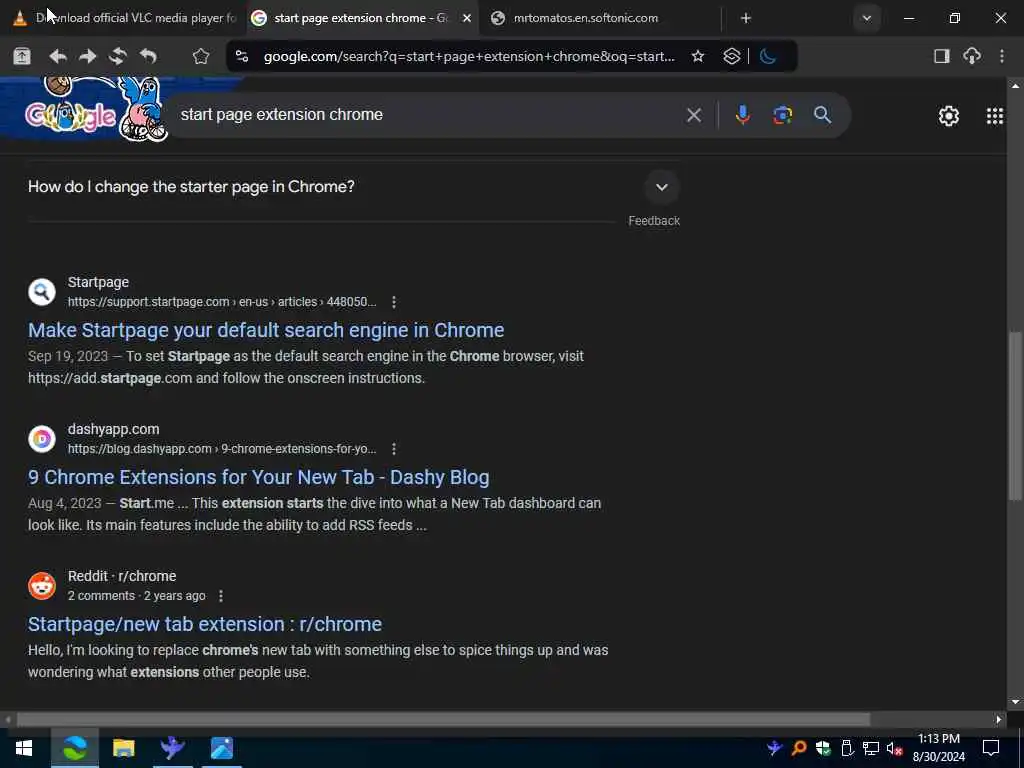Click the pentagon star icon beside the address bar
Viewport: 1024px width, 768px height.
[x=201, y=56]
